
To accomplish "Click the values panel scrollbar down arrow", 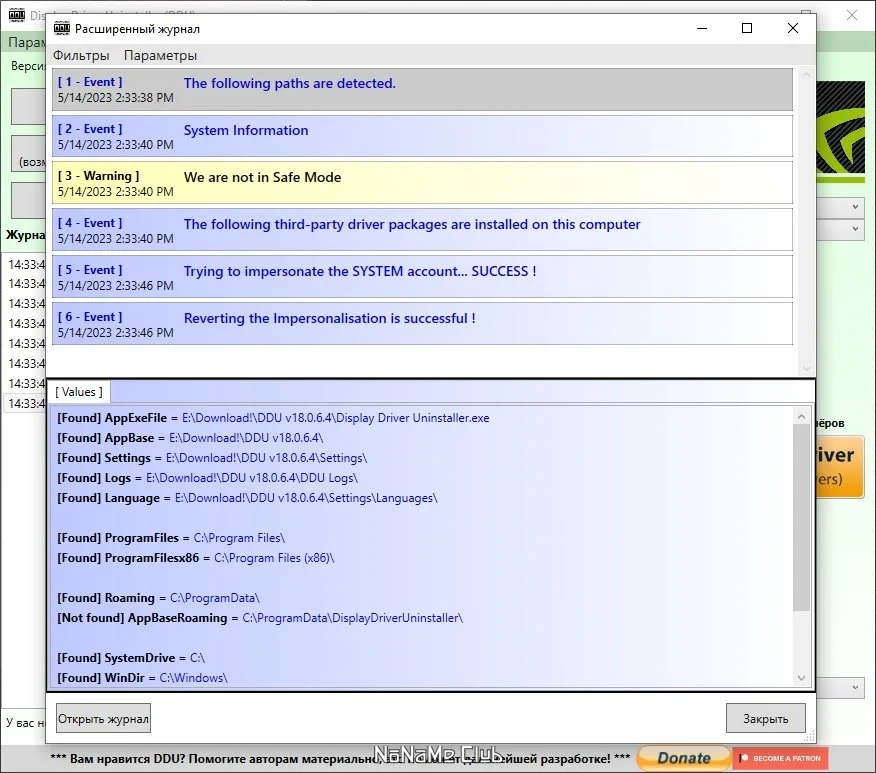I will 801,678.
